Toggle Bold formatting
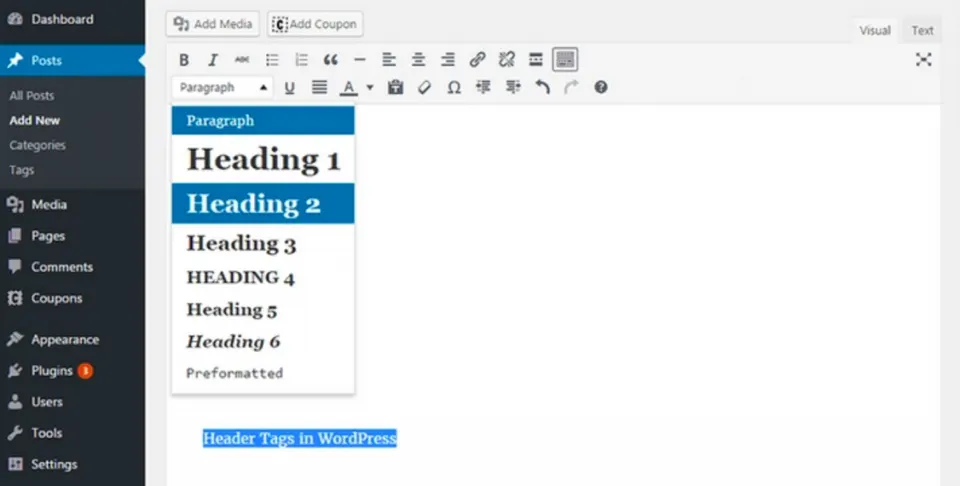This screenshot has width=960, height=486. [x=184, y=60]
